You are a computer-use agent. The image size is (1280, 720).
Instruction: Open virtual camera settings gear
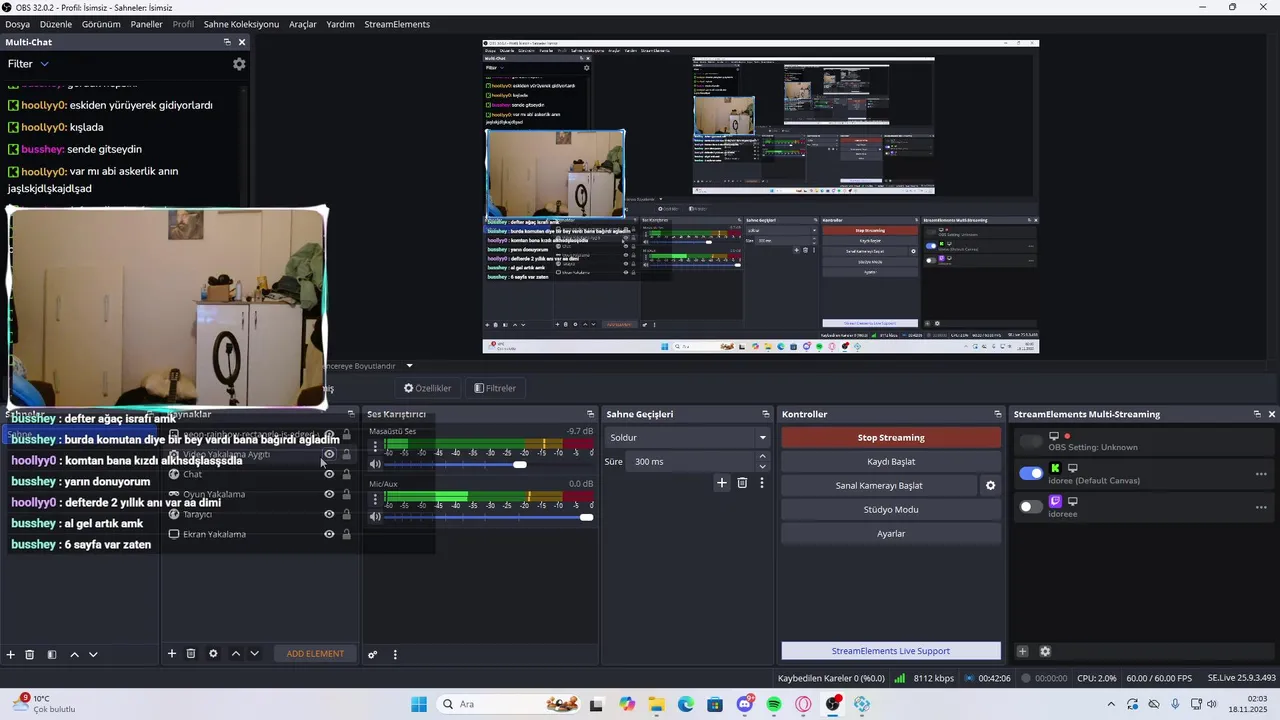[991, 486]
